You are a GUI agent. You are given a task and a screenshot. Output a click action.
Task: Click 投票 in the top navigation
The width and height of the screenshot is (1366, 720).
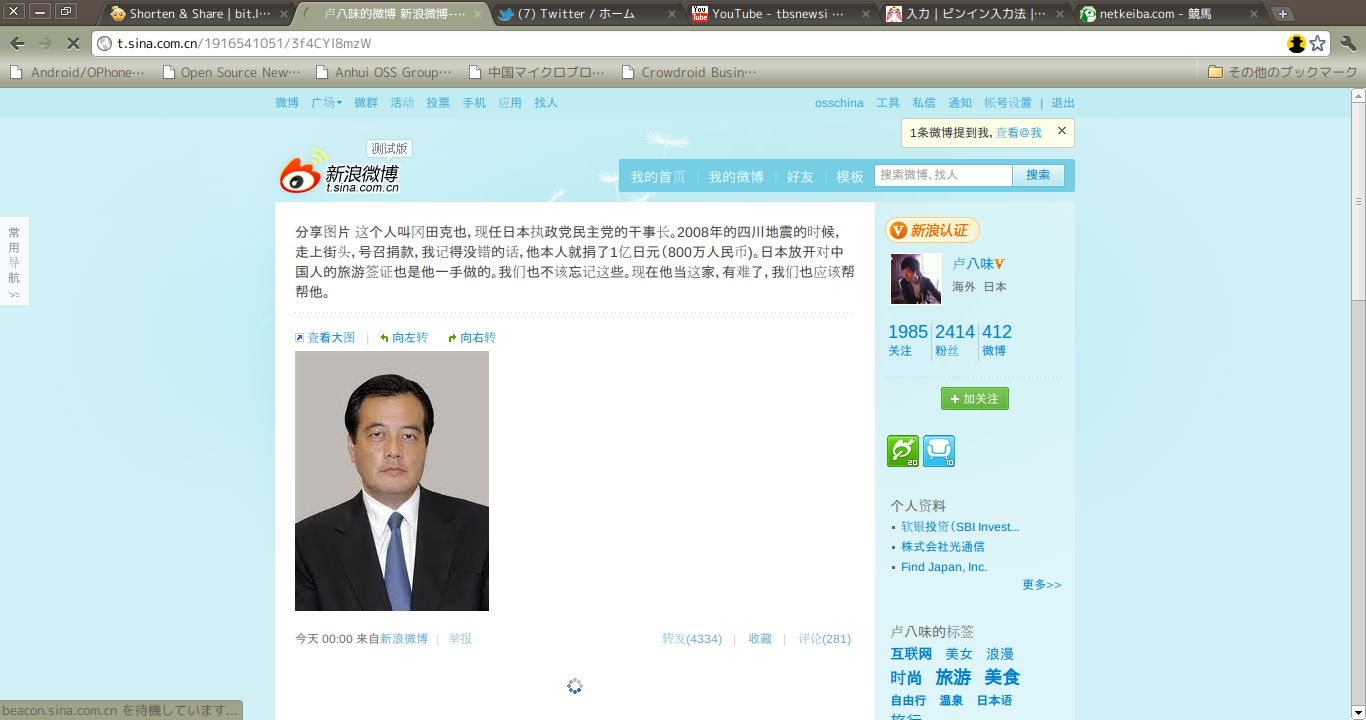pyautogui.click(x=438, y=103)
